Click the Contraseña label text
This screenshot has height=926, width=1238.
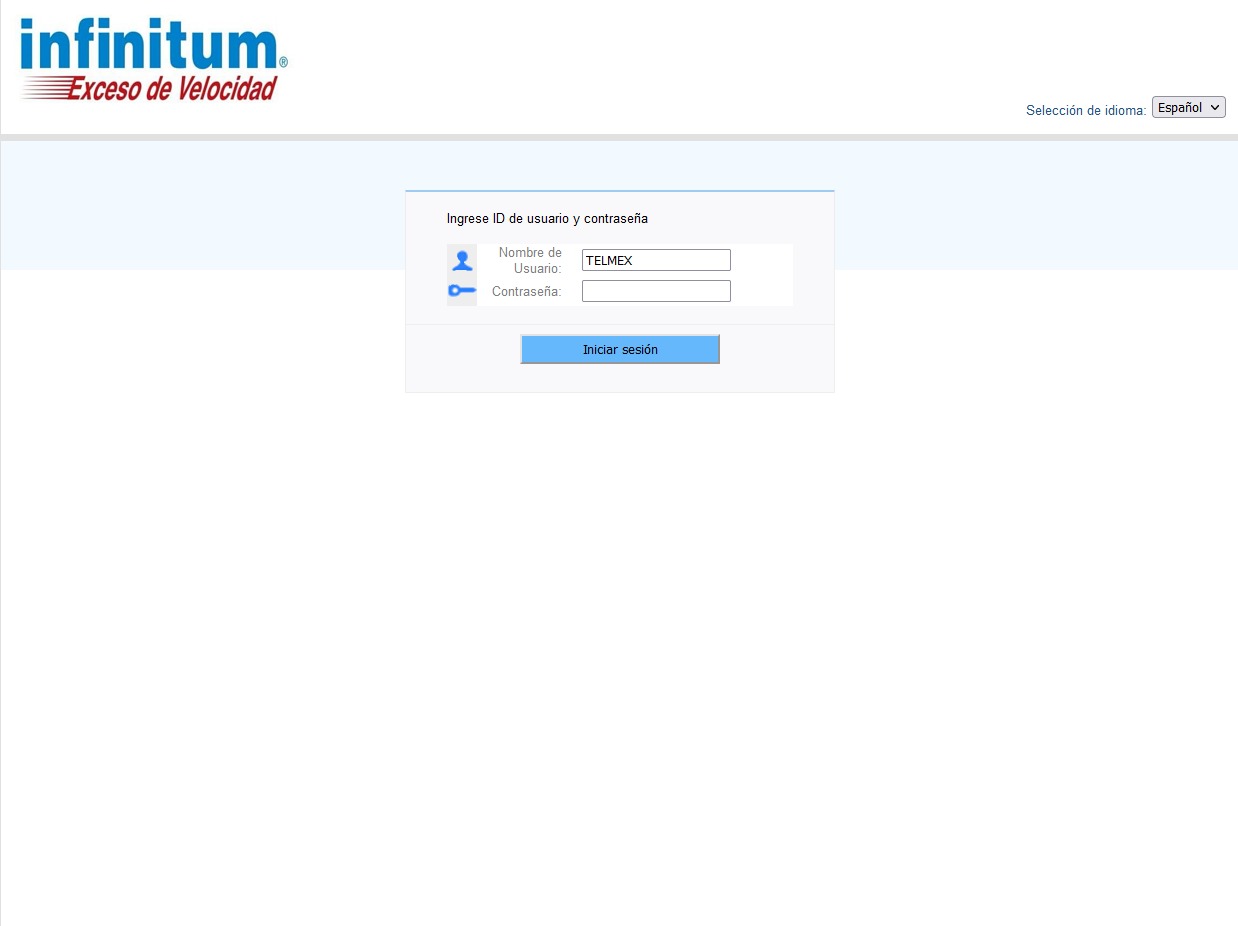coord(526,292)
